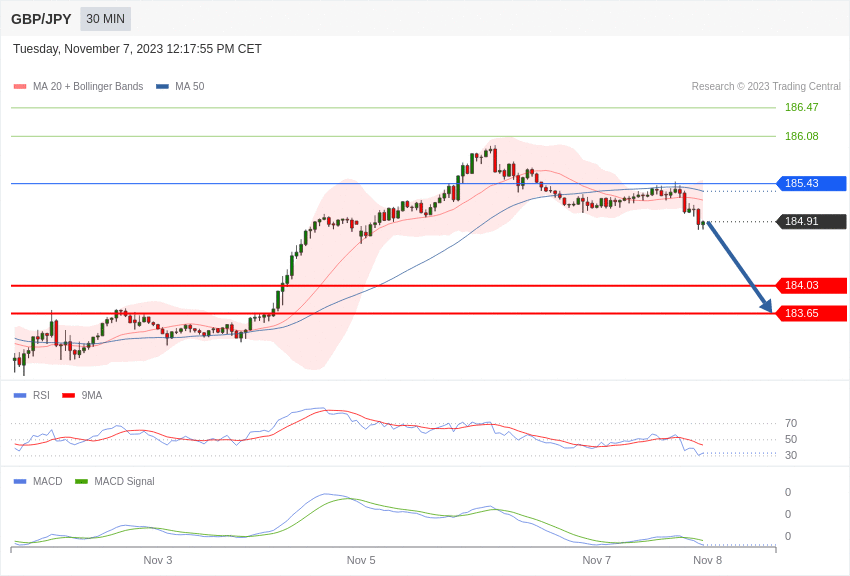Click the Nov 7 date axis label
Screen dimensions: 850x576
click(x=596, y=560)
